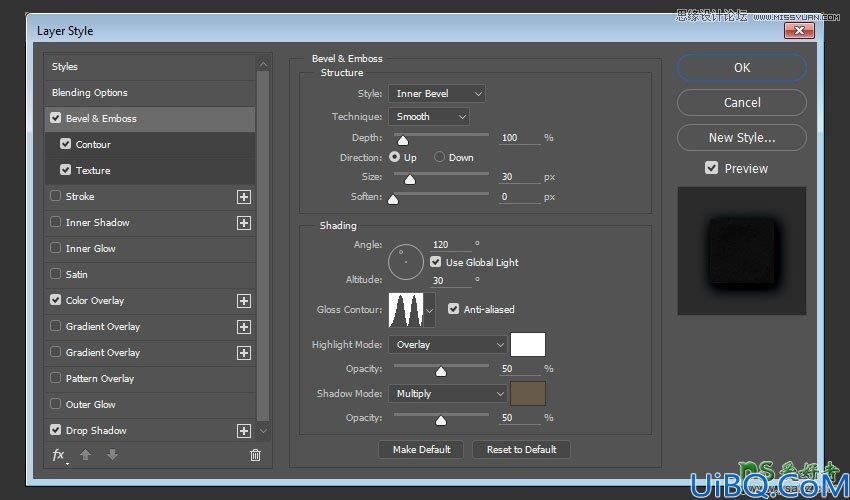This screenshot has width=850, height=500.
Task: Click the Altitude value field
Action: point(451,281)
